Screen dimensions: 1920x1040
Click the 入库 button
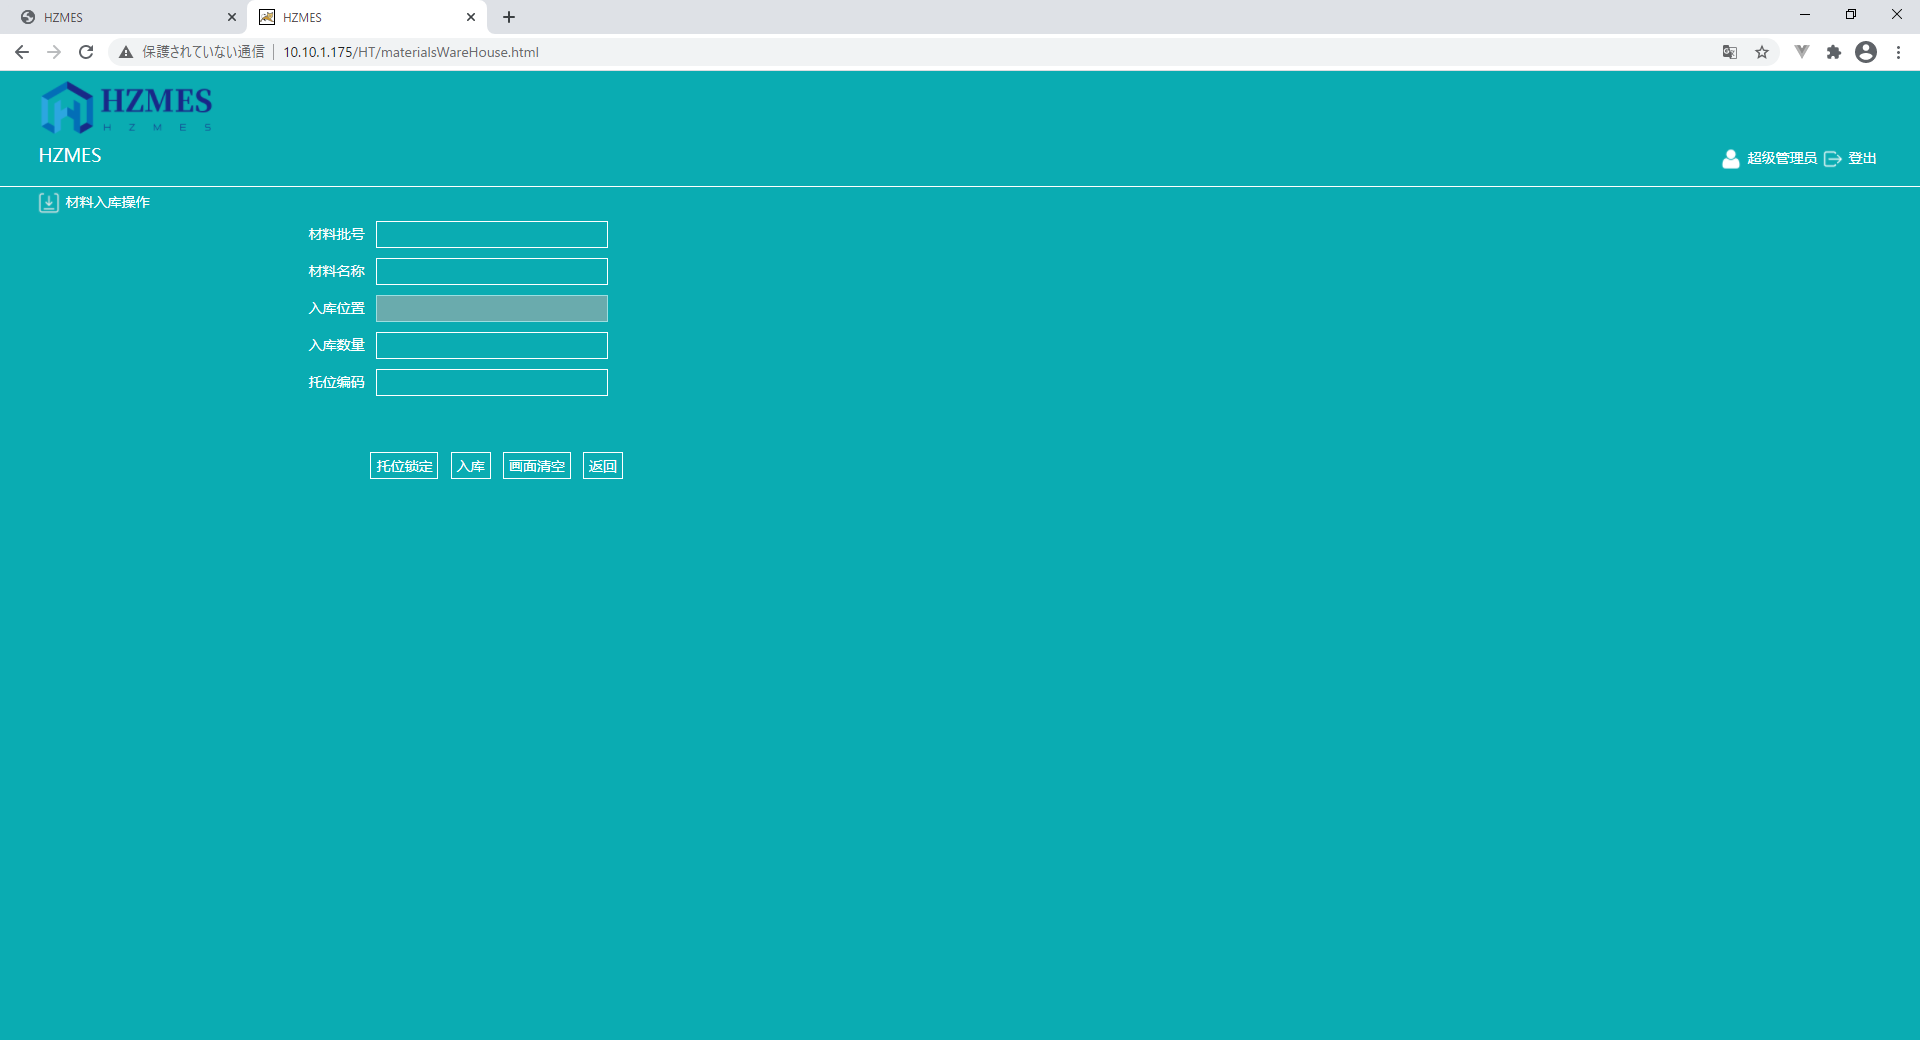click(471, 466)
